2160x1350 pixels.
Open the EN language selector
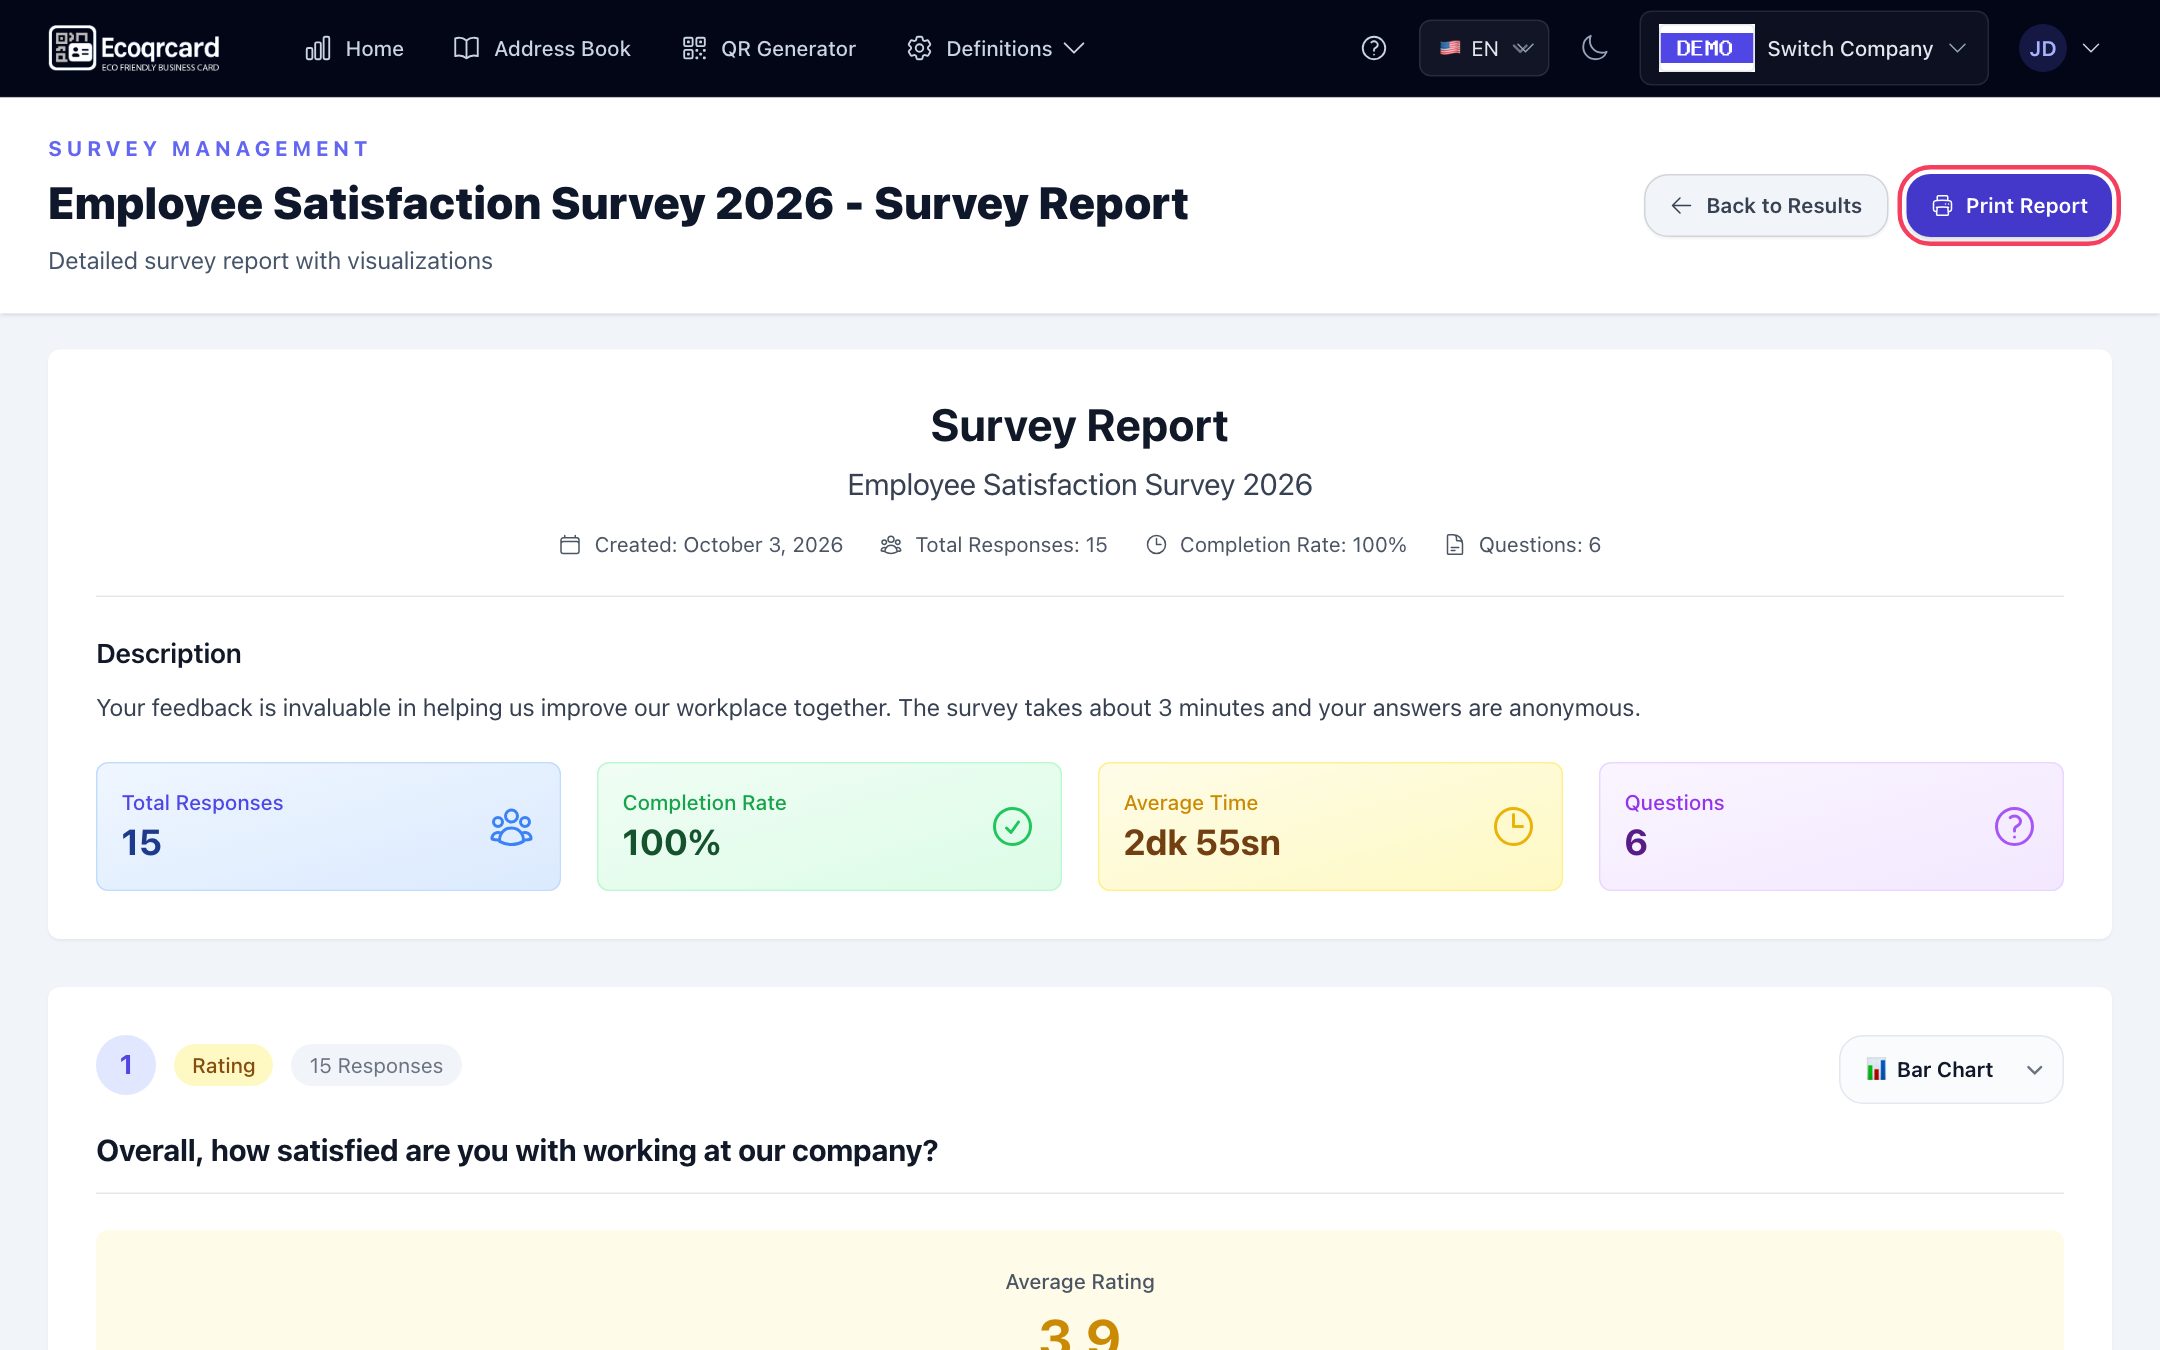[x=1484, y=48]
